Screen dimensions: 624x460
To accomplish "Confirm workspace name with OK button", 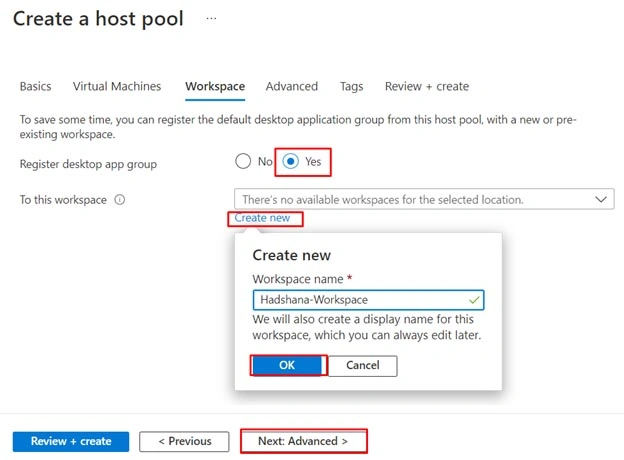I will (287, 365).
